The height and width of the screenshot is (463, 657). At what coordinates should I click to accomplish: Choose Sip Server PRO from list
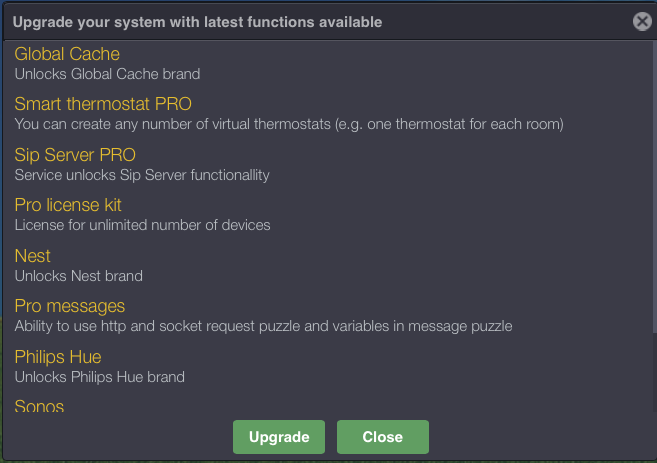coord(75,155)
